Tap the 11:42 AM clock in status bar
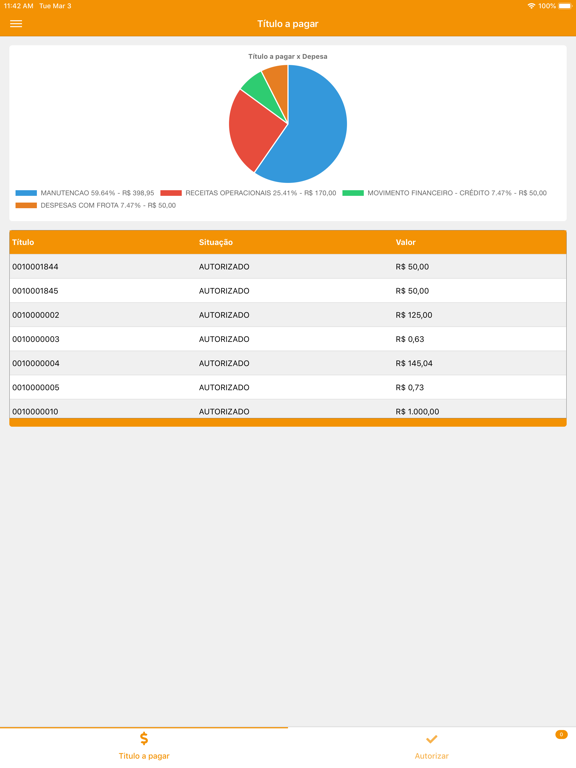 click(19, 6)
